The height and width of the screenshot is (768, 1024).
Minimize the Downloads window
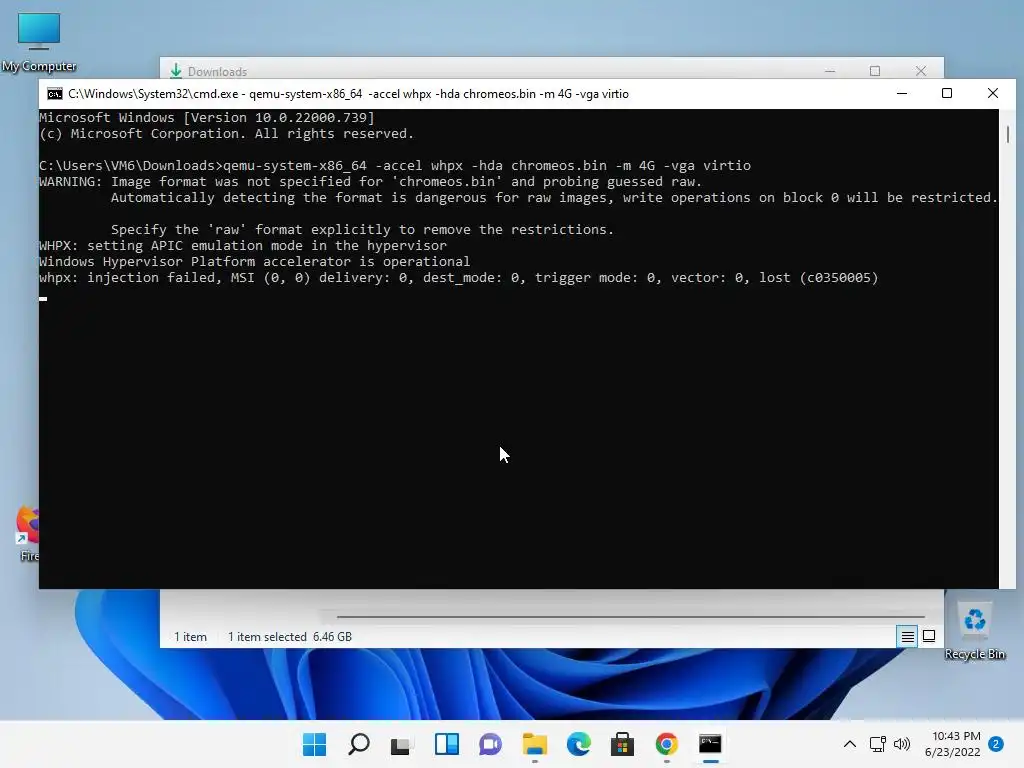[x=830, y=71]
